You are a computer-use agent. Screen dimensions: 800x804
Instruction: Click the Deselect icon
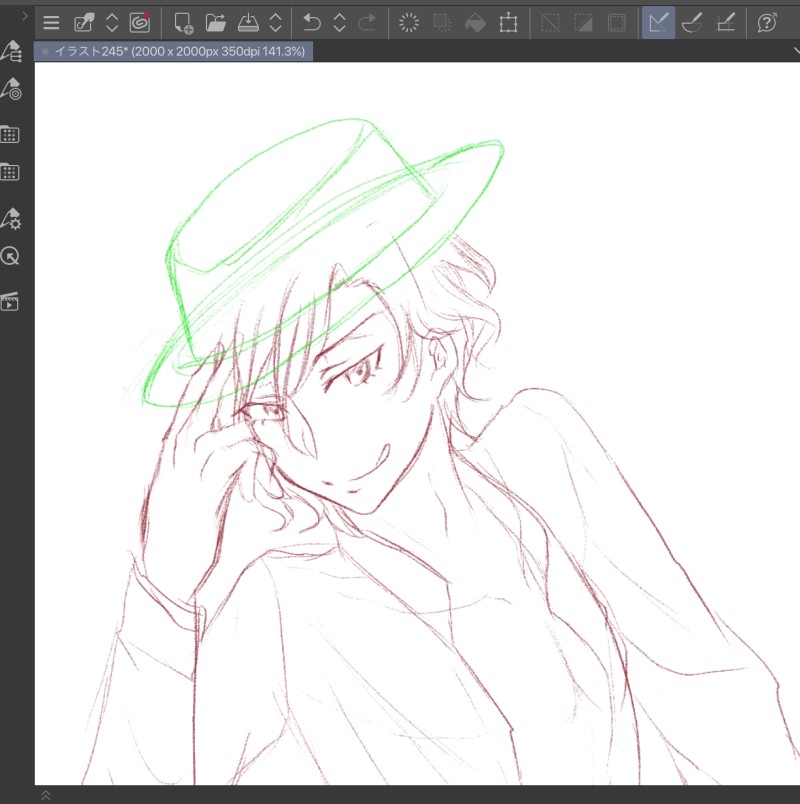[550, 23]
